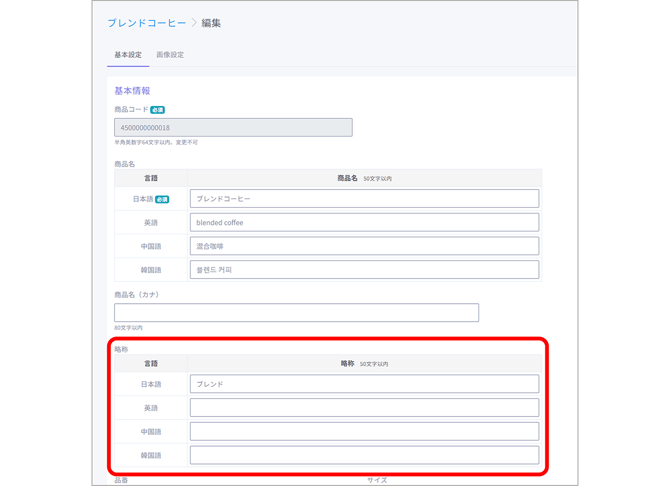This screenshot has height=486, width=670.
Task: Click the 商品名（カナ）field label
Action: 136,295
